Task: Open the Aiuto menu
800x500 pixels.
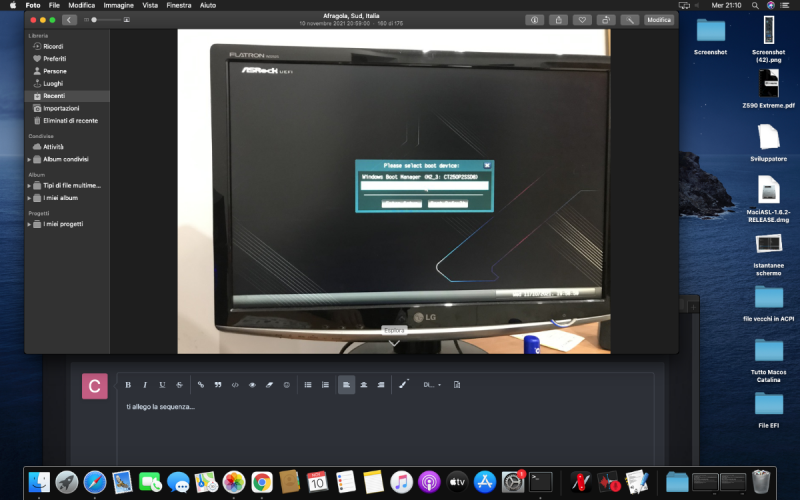Action: [x=208, y=5]
